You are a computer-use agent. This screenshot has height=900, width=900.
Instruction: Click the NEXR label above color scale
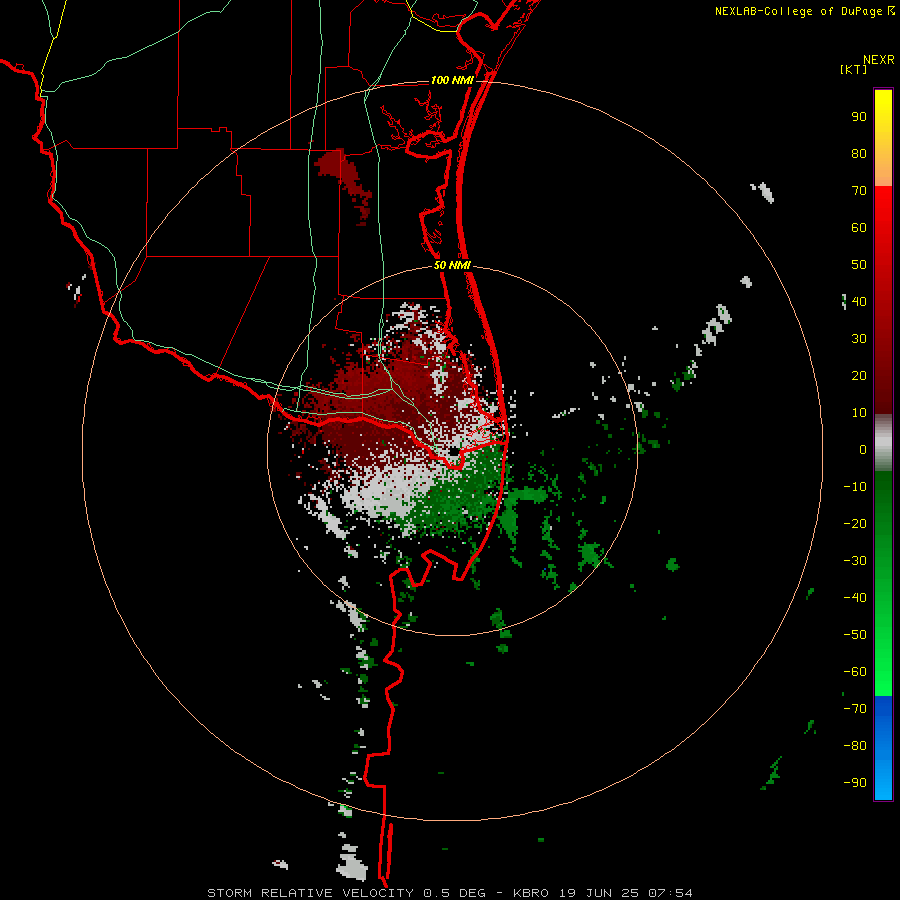[x=879, y=60]
